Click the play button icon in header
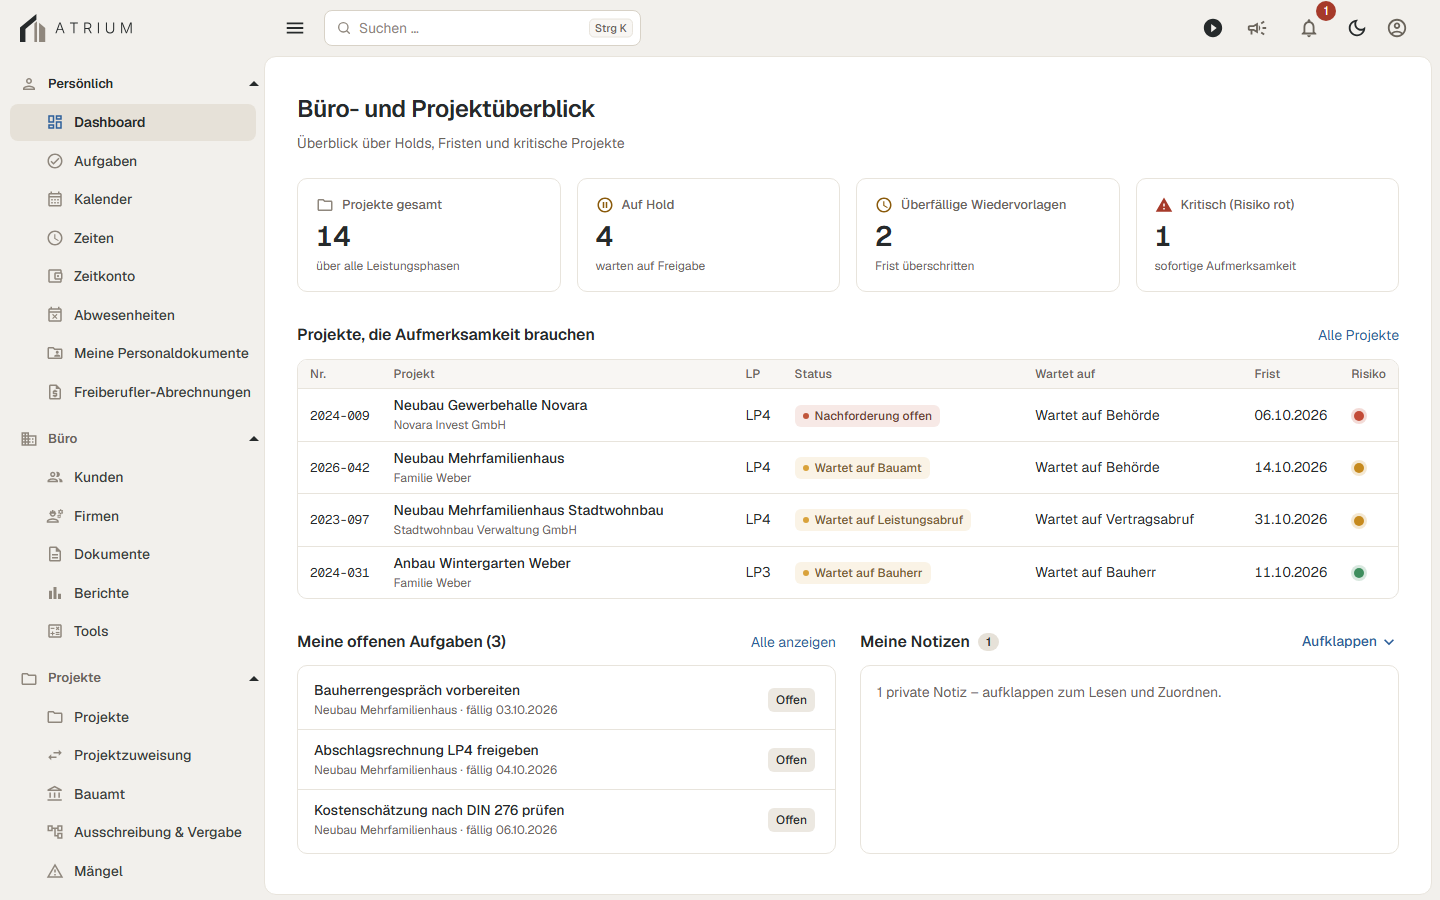Viewport: 1440px width, 900px height. pos(1213,28)
